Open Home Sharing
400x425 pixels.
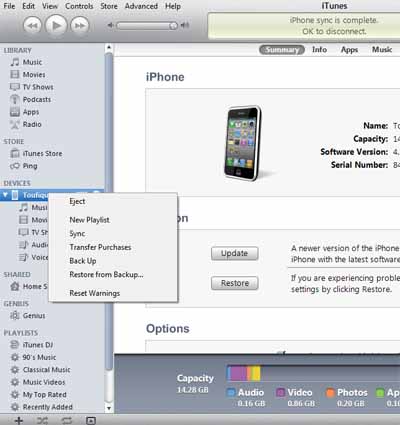tap(29, 286)
